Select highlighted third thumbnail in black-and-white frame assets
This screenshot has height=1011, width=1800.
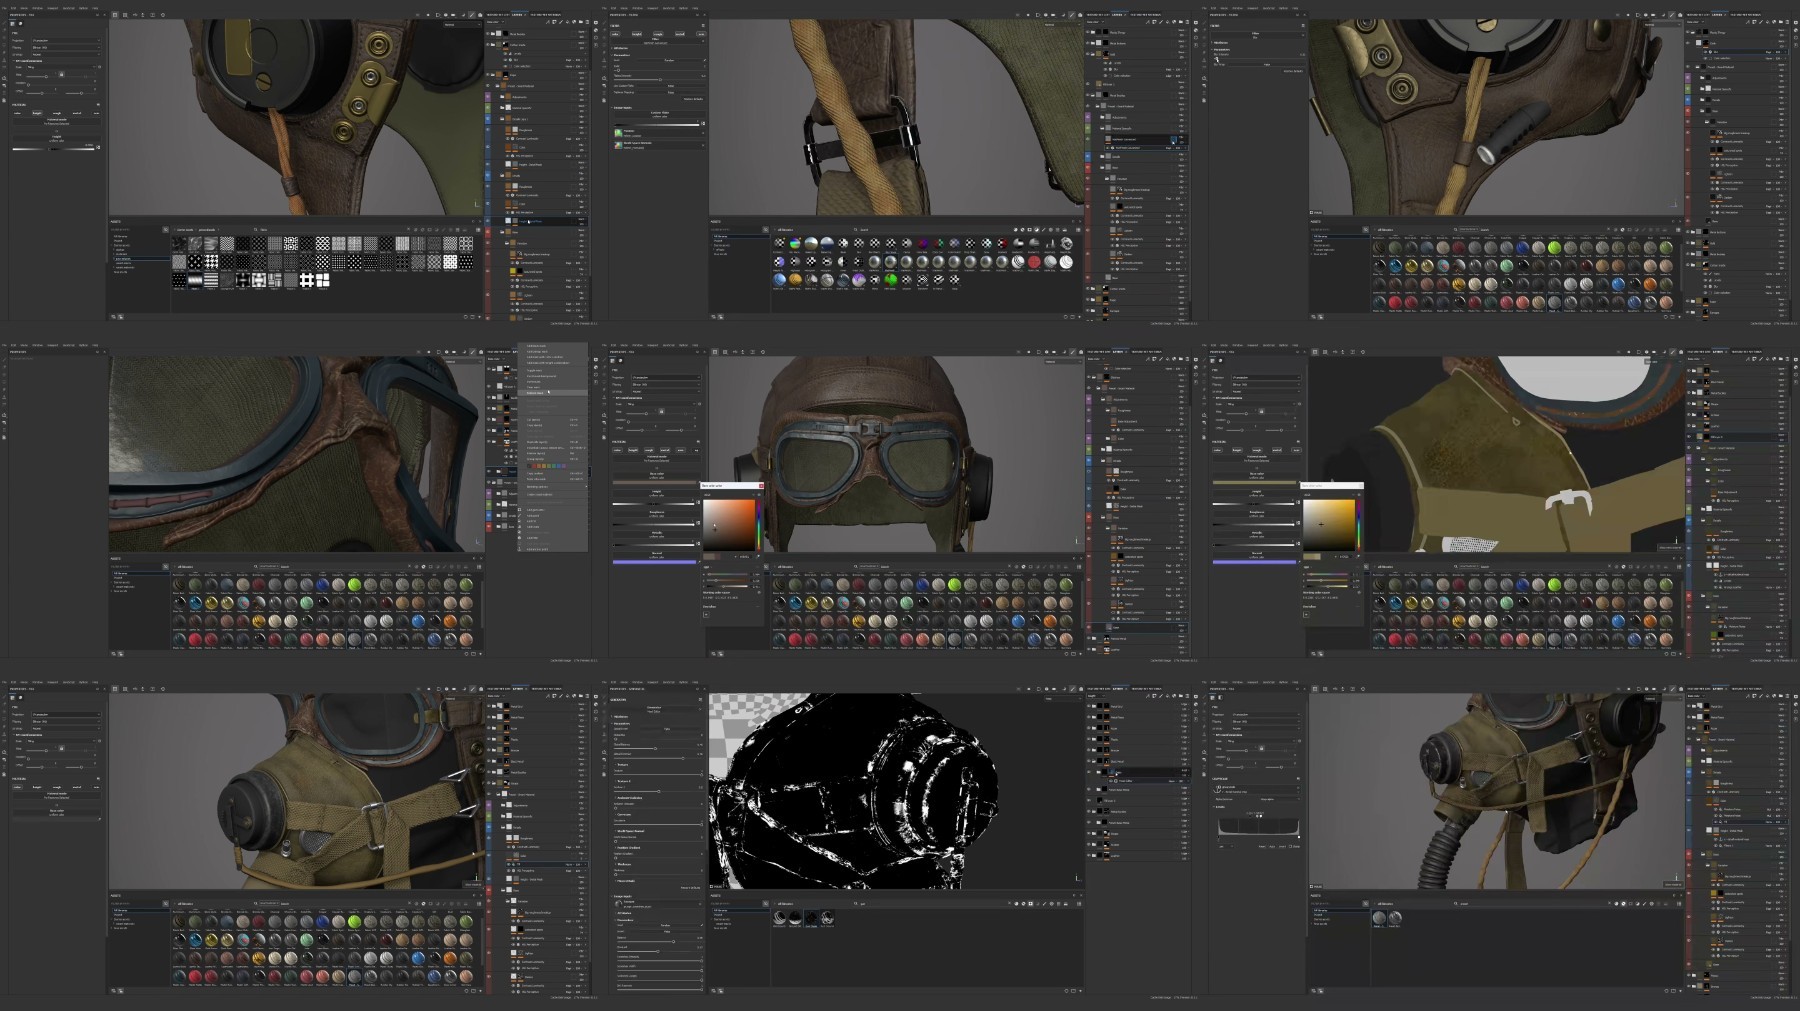[x=811, y=918]
